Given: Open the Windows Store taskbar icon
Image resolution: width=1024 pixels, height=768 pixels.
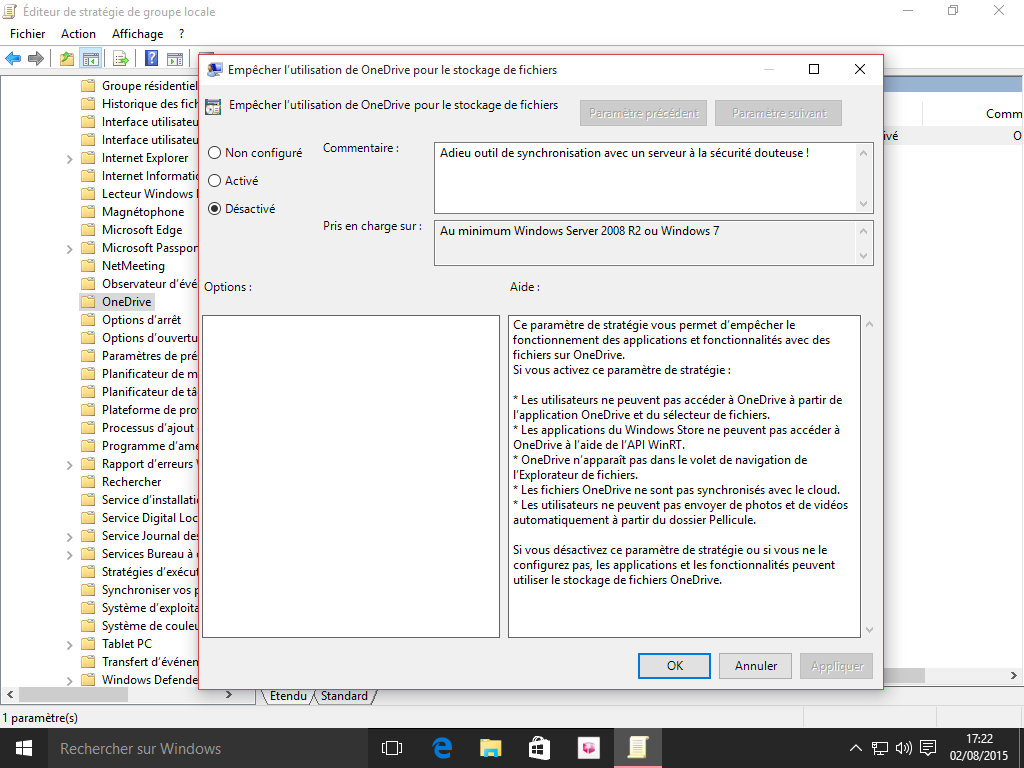Looking at the screenshot, I should (x=539, y=748).
